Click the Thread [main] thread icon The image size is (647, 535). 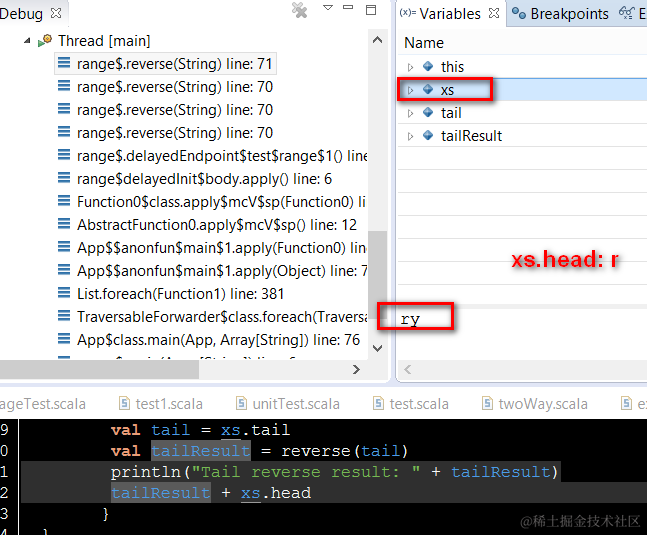click(x=45, y=40)
